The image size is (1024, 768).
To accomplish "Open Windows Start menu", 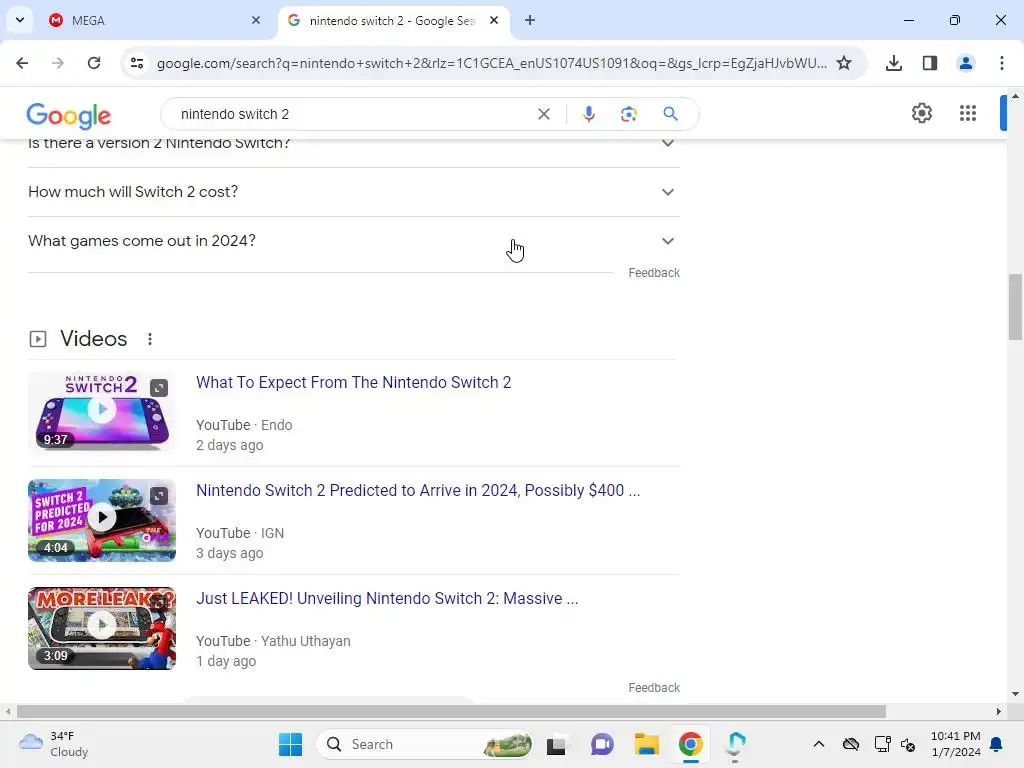I will 291,744.
